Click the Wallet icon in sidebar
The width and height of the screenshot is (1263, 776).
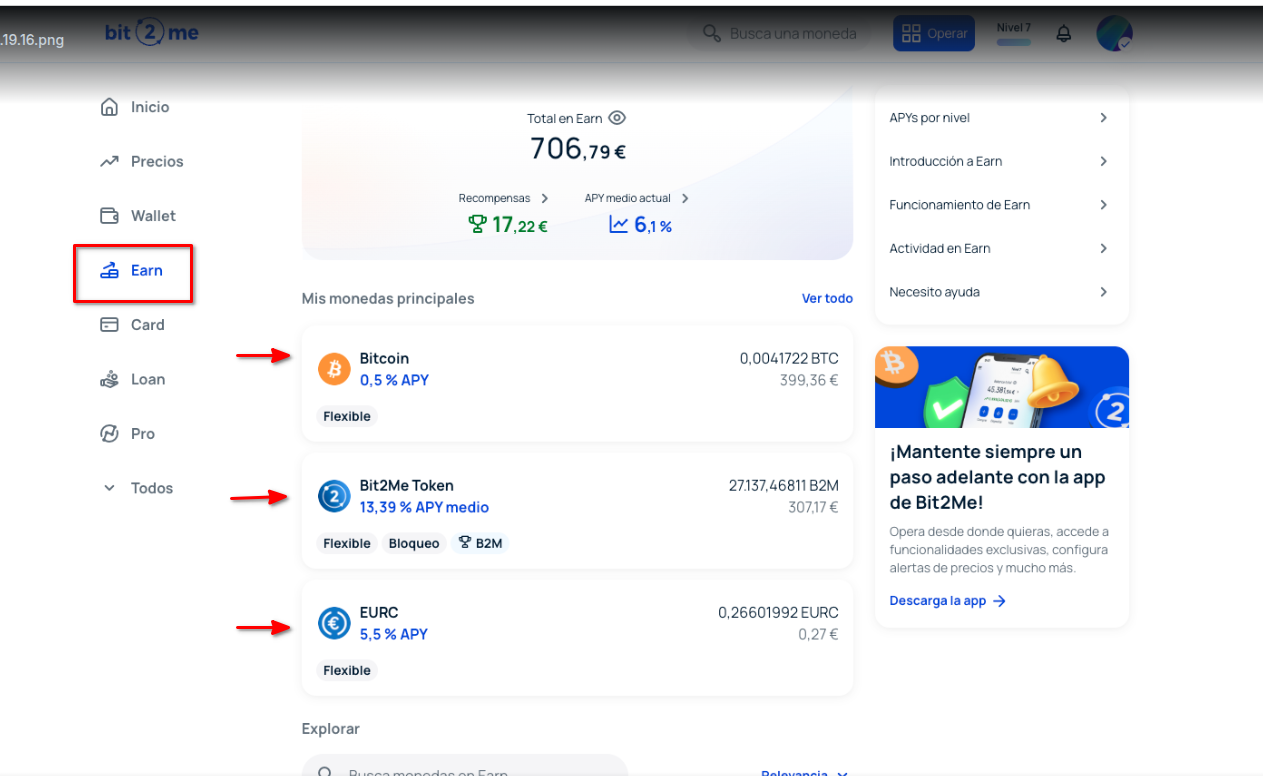click(109, 216)
